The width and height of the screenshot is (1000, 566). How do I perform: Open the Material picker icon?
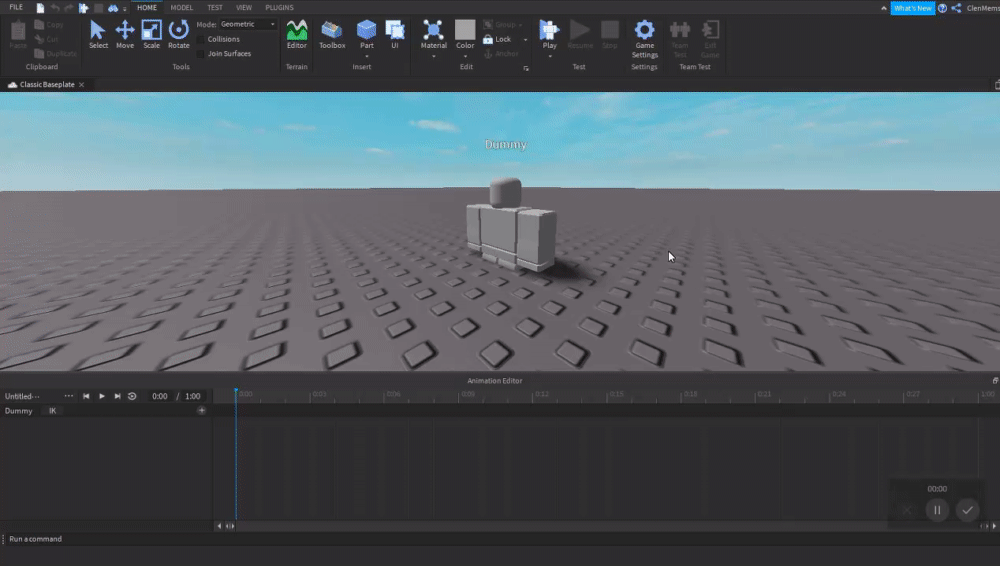pyautogui.click(x=434, y=31)
